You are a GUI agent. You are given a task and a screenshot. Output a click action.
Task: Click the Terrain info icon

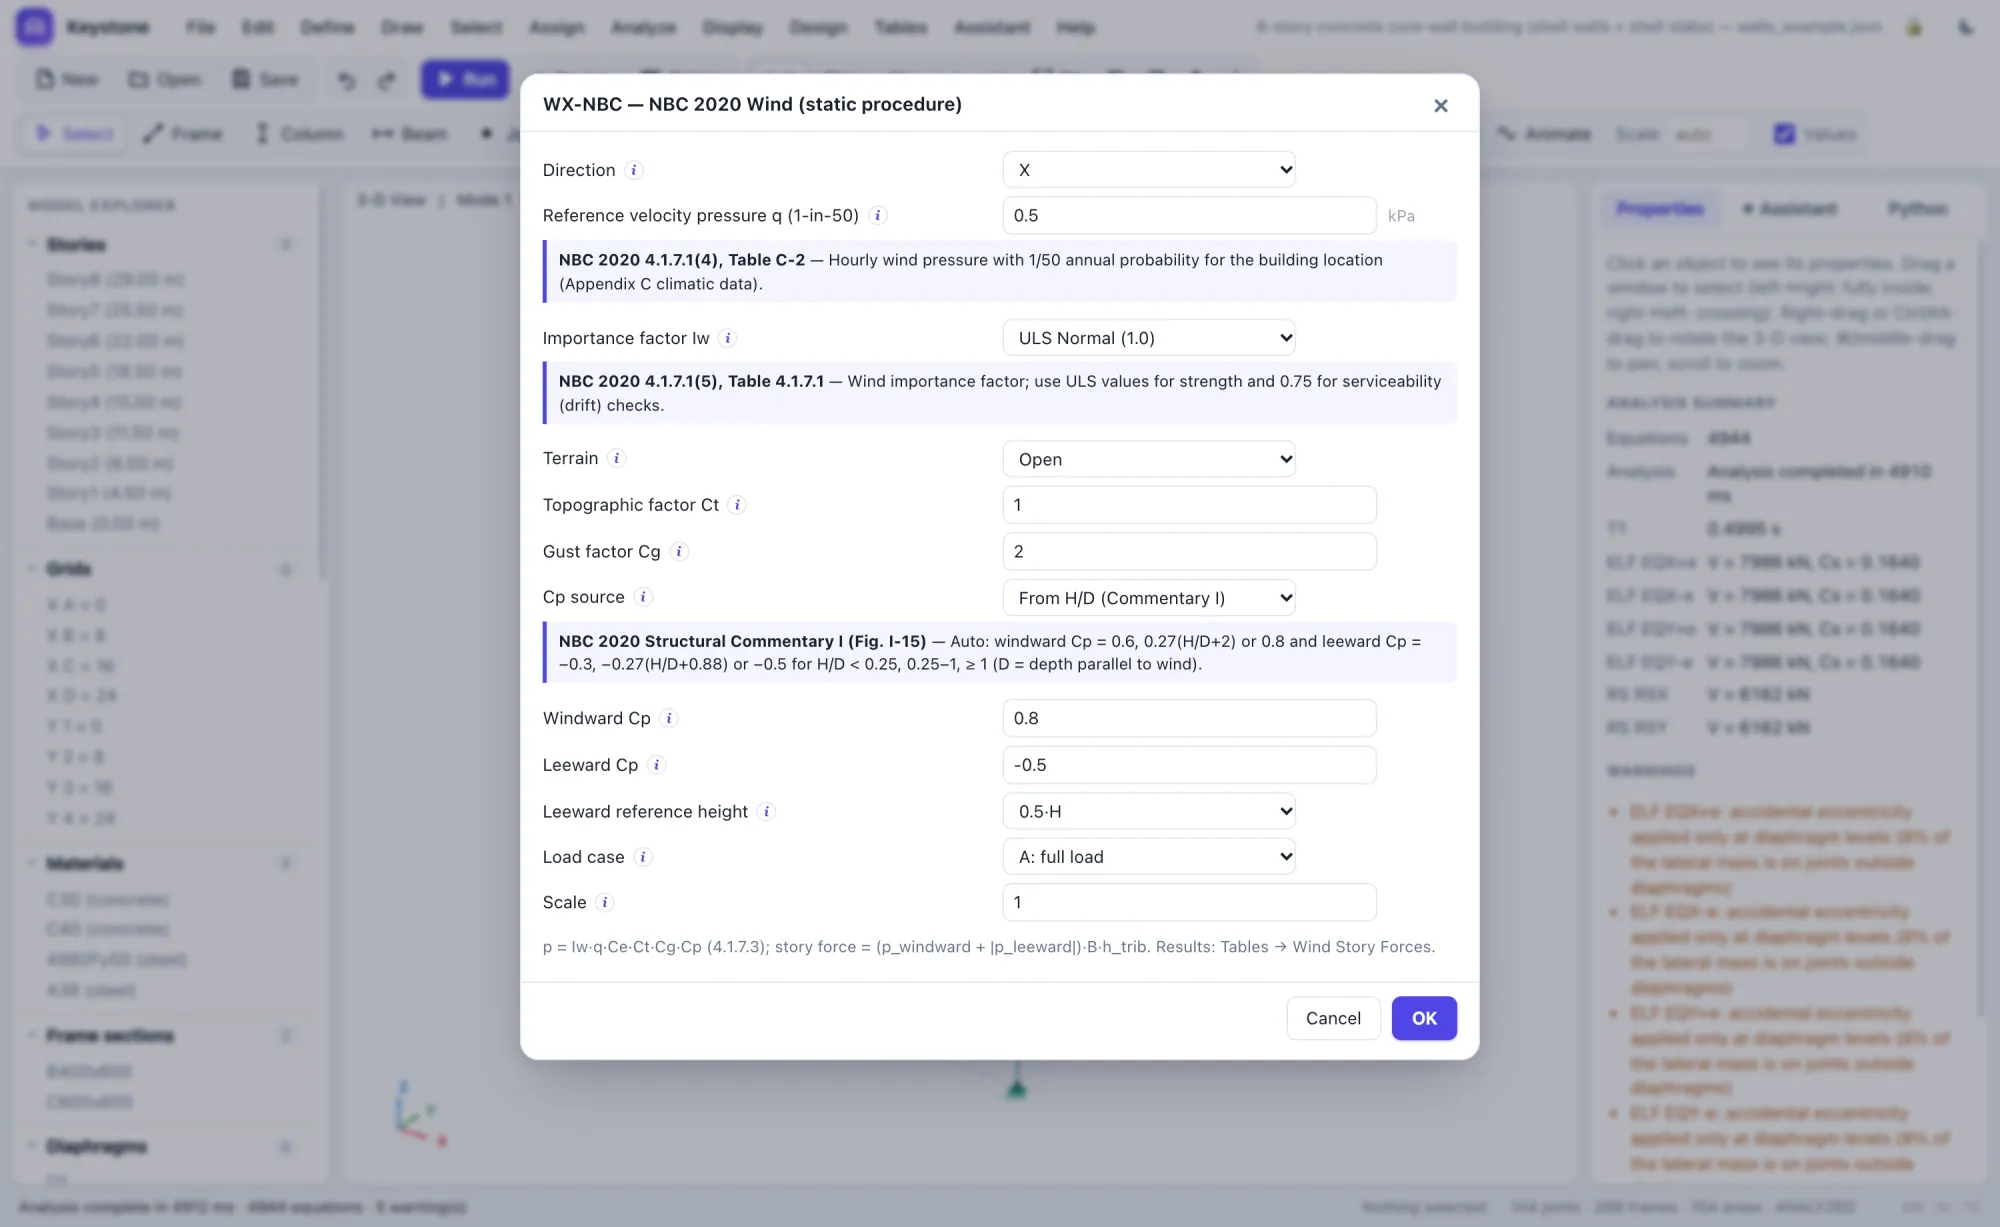[617, 458]
